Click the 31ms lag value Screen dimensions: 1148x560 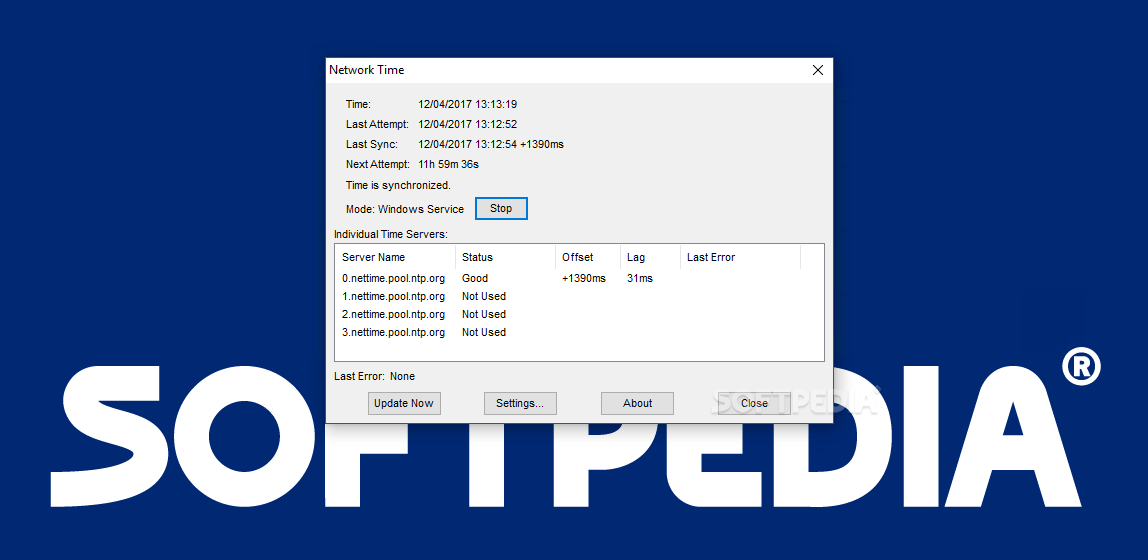(x=640, y=278)
